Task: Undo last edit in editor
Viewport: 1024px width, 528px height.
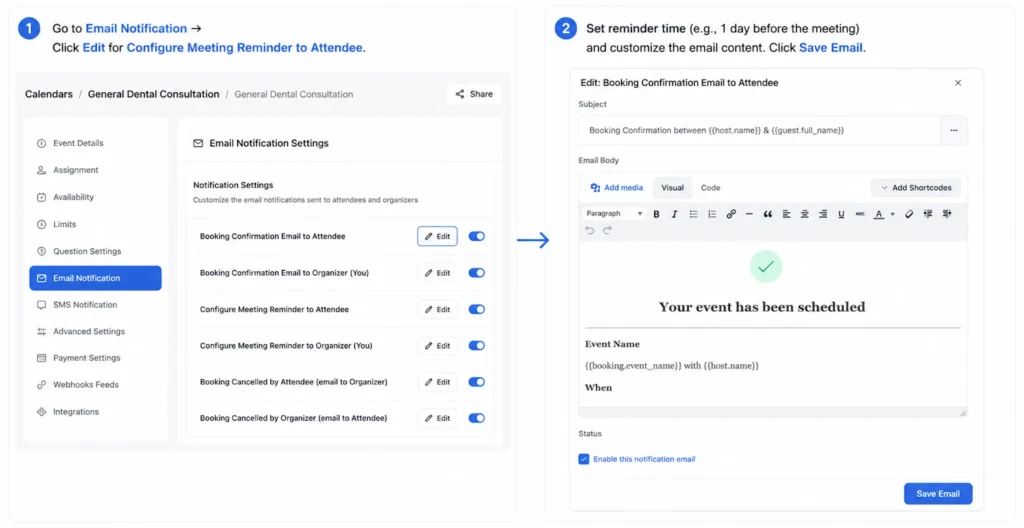Action: click(590, 230)
